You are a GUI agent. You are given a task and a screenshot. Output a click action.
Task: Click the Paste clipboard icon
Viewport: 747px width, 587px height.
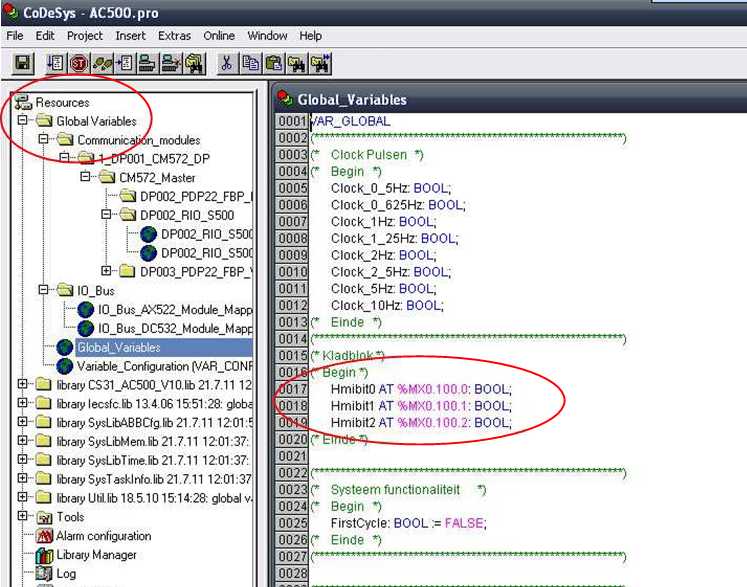point(271,64)
